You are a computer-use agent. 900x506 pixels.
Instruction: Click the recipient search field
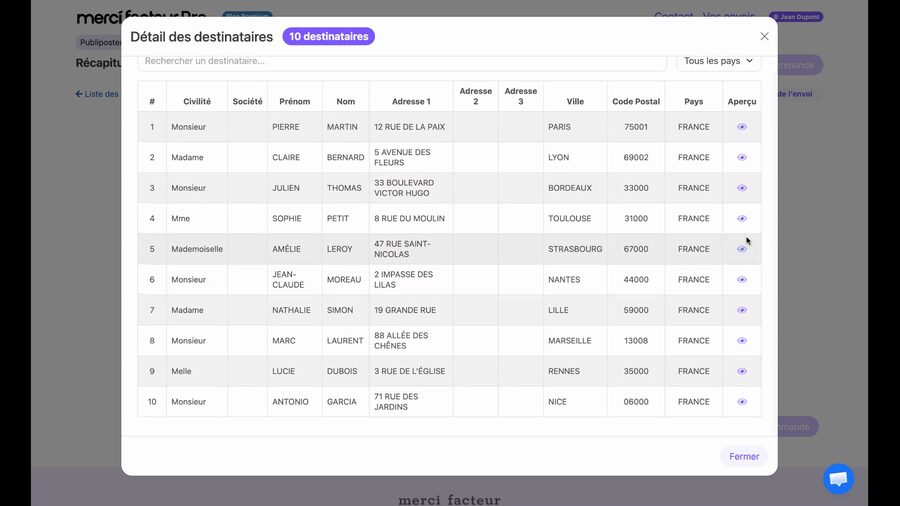point(402,61)
